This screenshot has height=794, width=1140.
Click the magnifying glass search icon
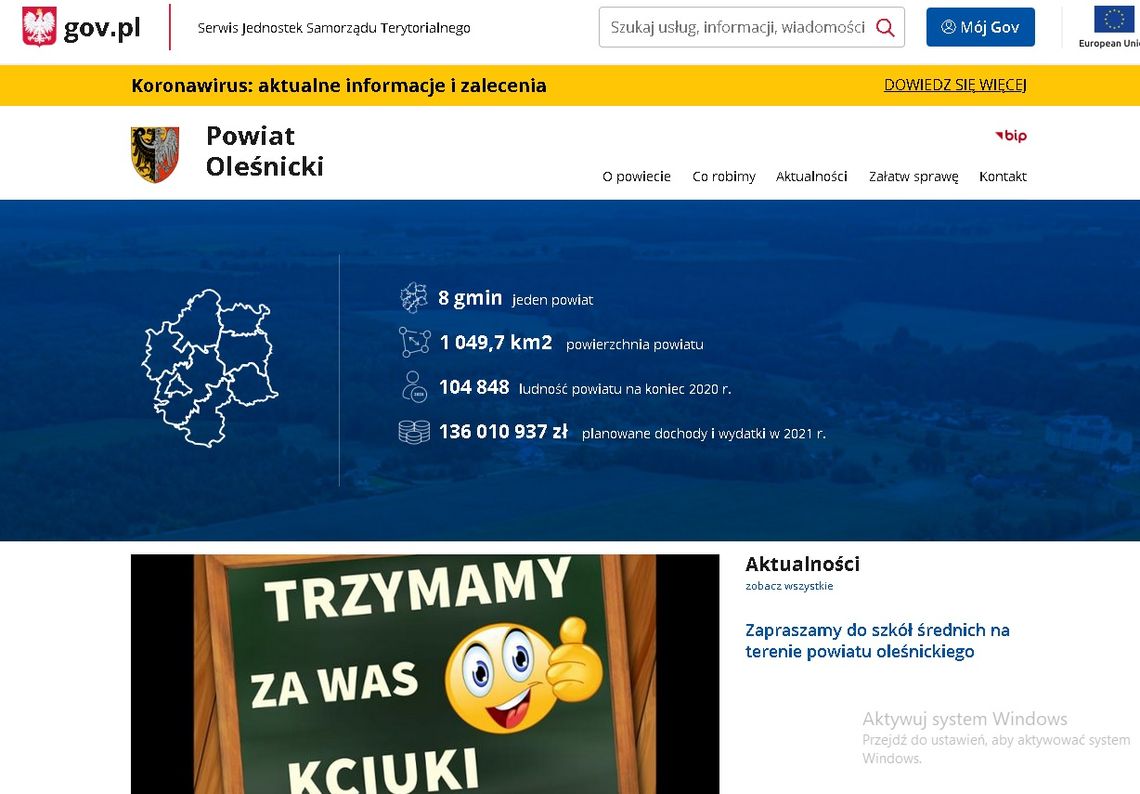884,28
